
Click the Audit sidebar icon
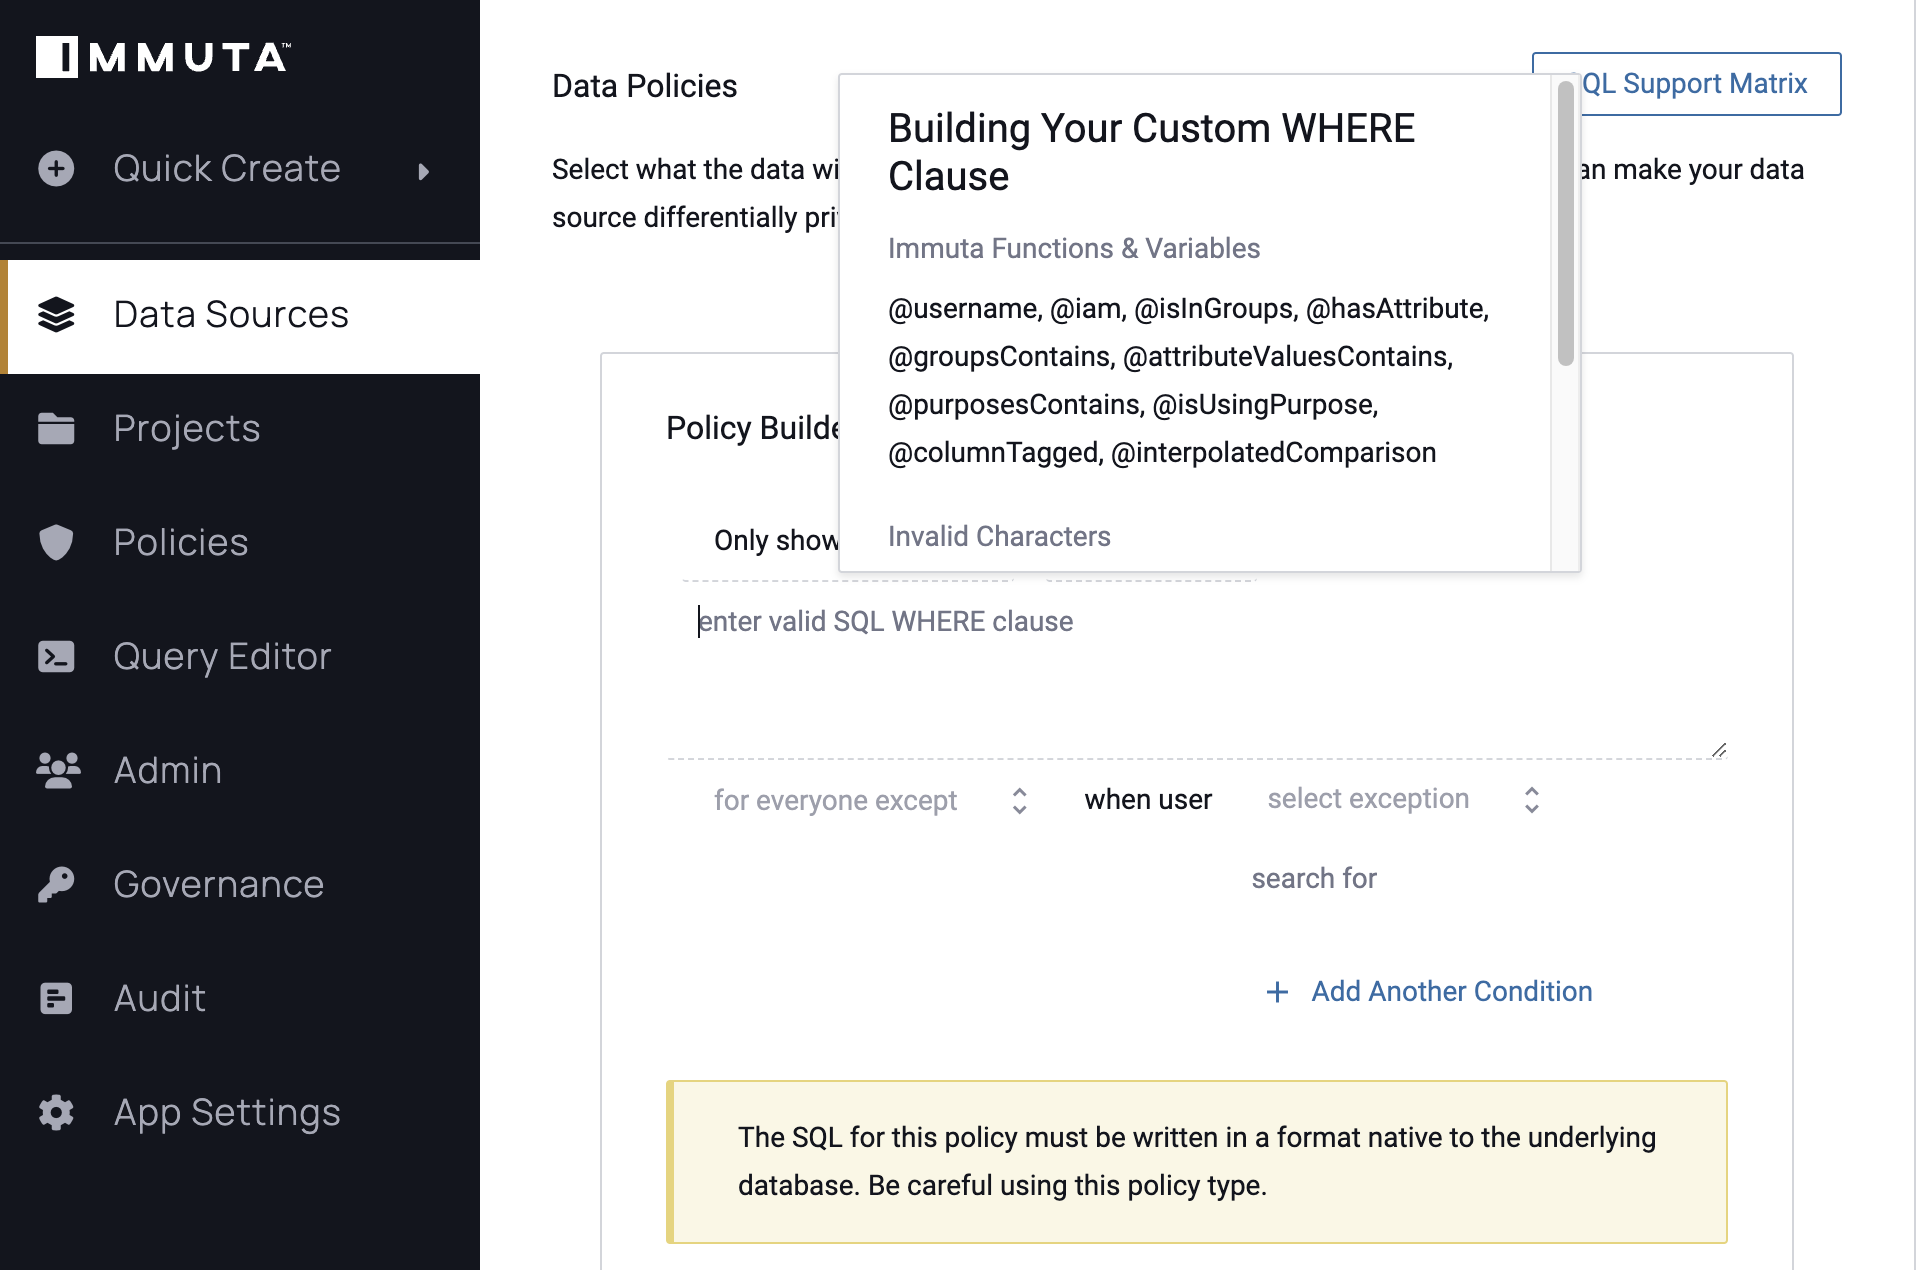(x=54, y=996)
